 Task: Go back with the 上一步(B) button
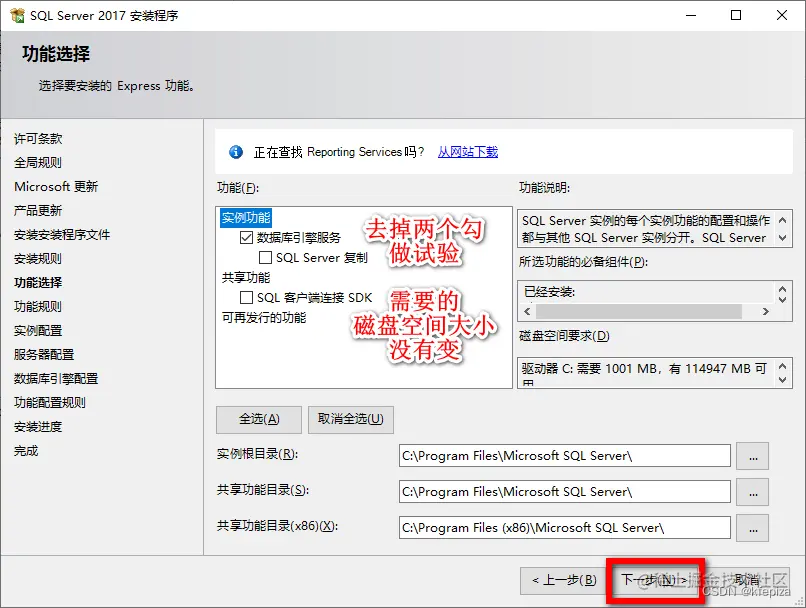coord(564,581)
